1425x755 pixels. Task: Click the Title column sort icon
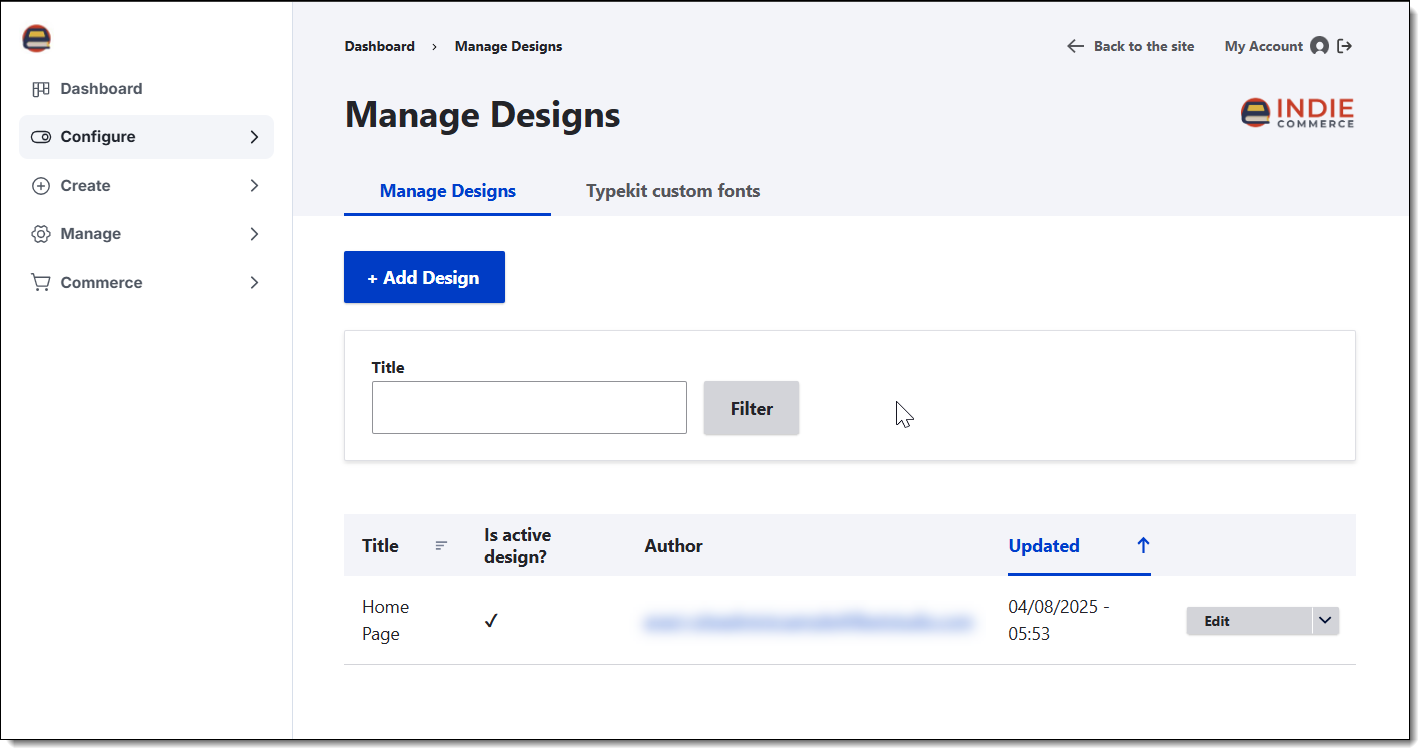click(x=441, y=546)
